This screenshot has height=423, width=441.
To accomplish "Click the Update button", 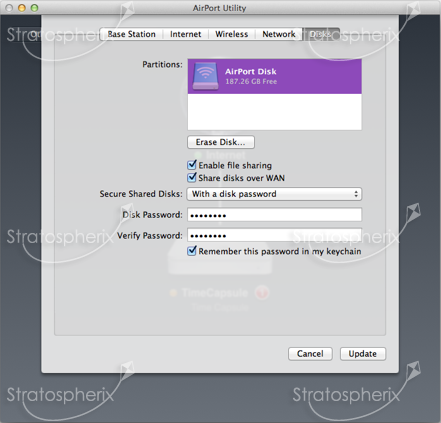I will click(363, 354).
